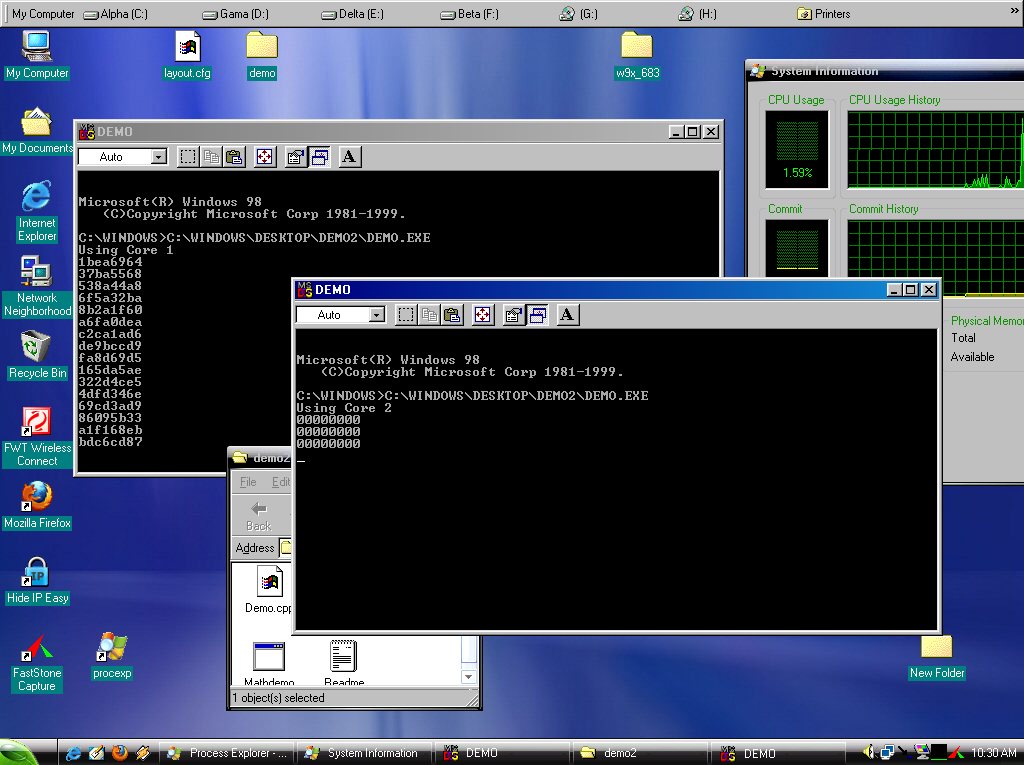Open Font settings (A) in Core 1 DEMO window

click(349, 157)
